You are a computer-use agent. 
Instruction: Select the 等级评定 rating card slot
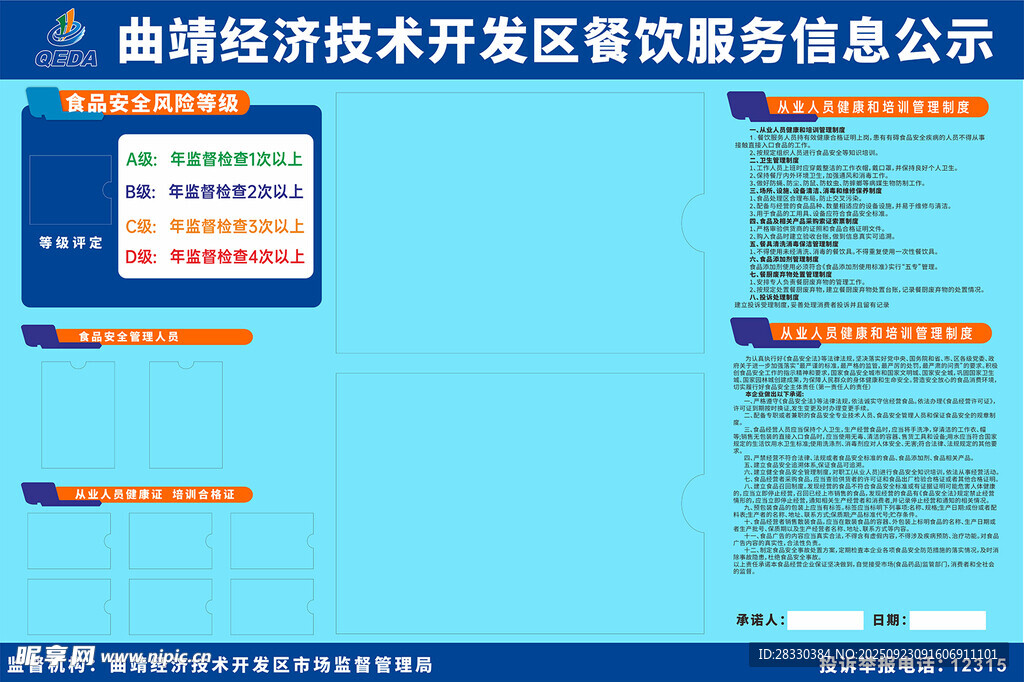pos(71,190)
